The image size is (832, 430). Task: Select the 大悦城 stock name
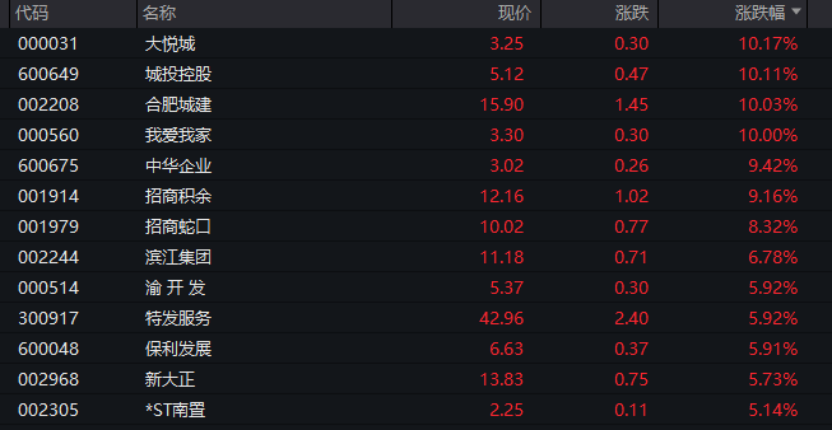[169, 43]
